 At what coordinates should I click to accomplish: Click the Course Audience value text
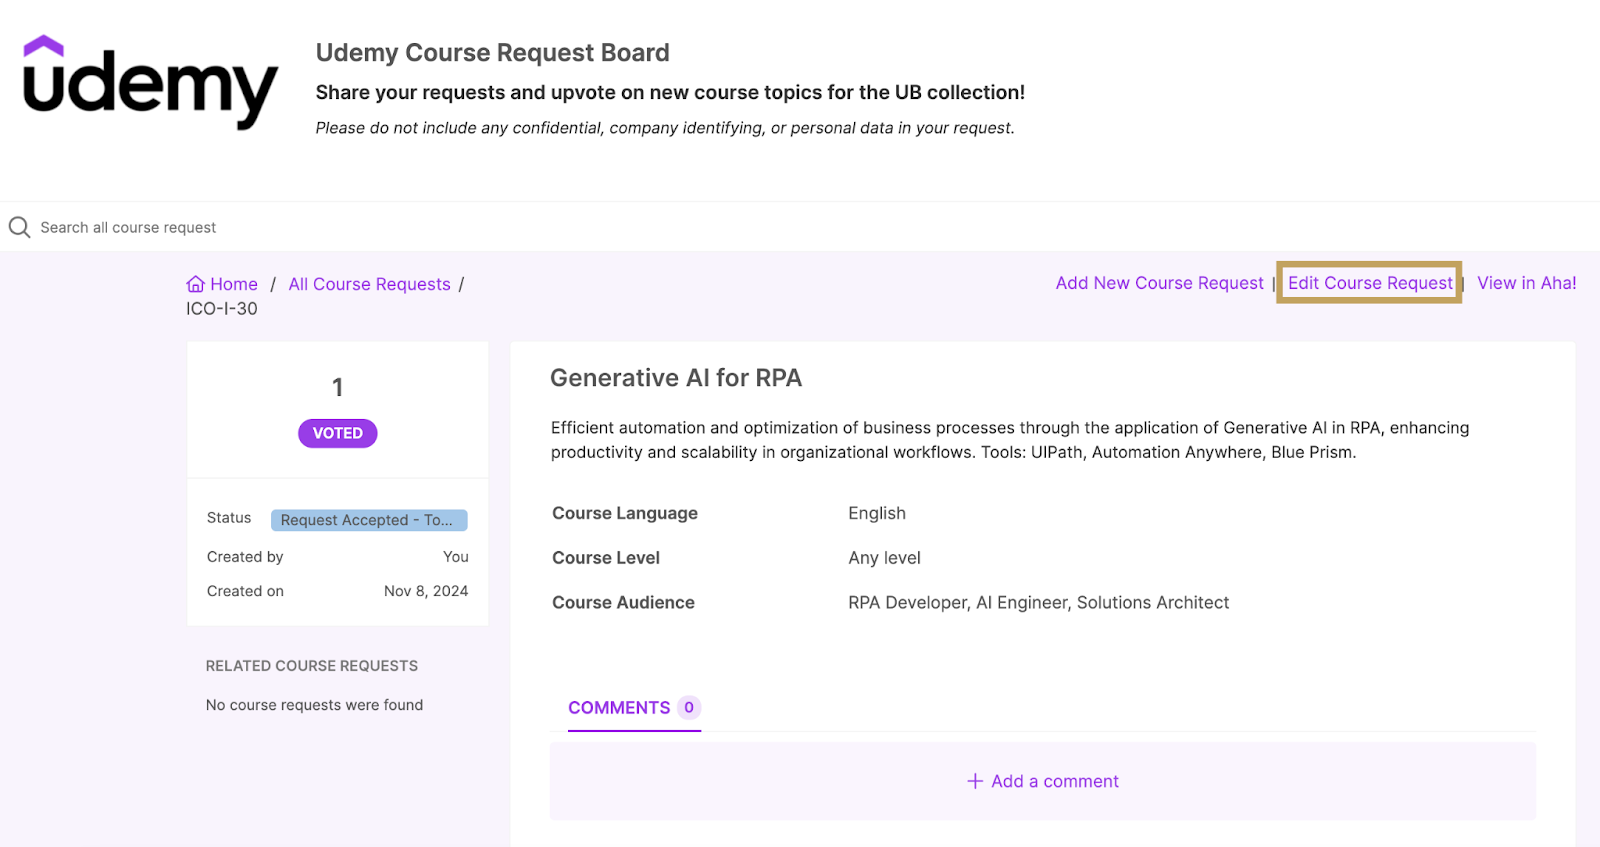1038,602
